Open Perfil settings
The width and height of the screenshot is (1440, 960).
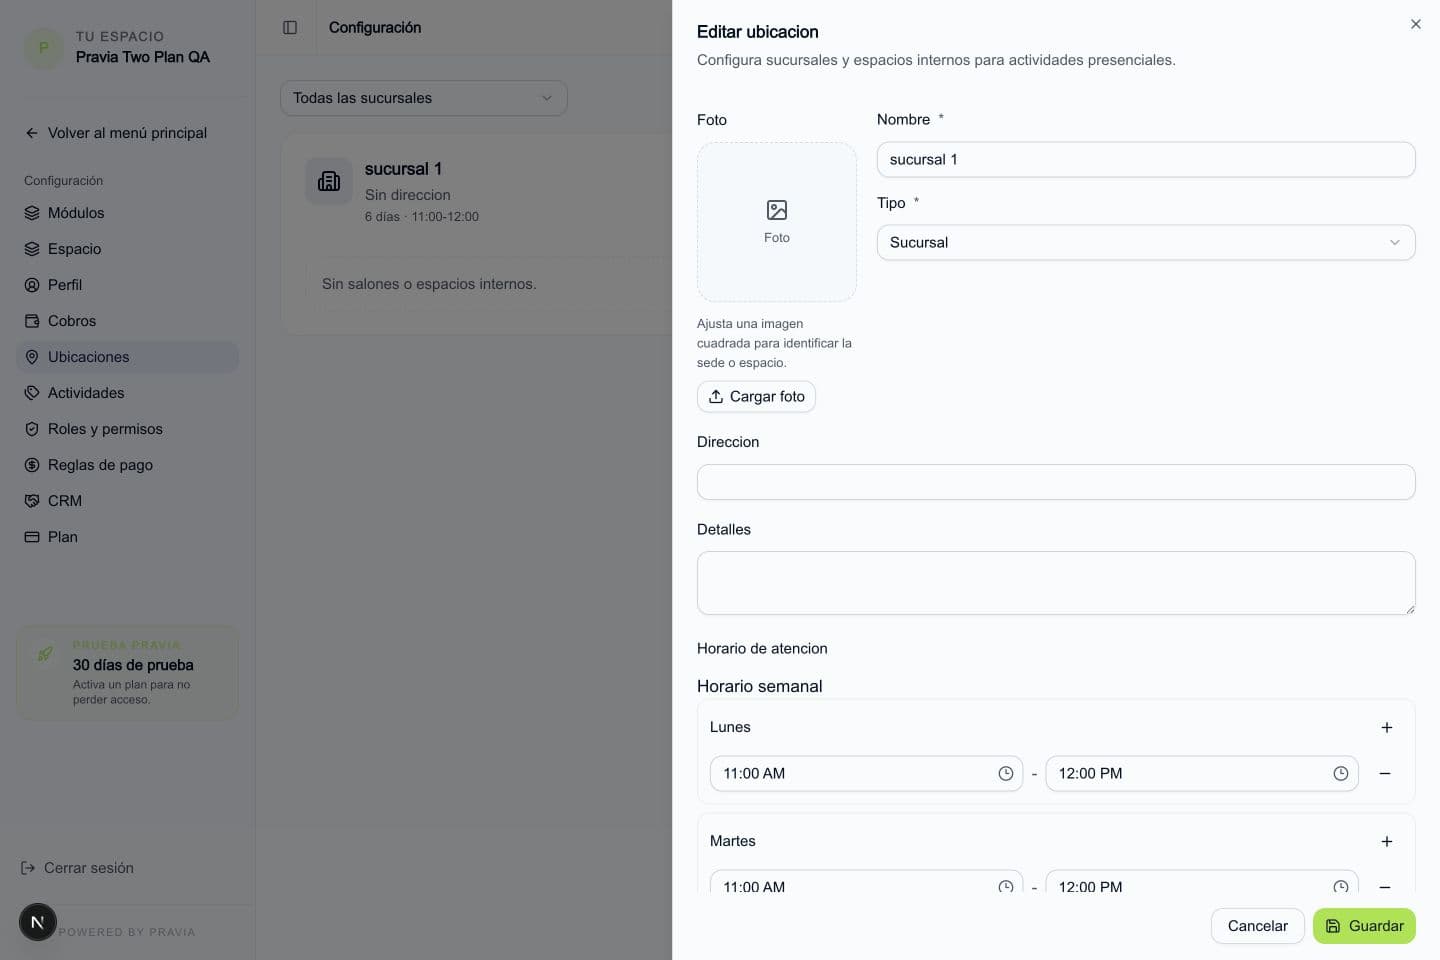[128, 285]
